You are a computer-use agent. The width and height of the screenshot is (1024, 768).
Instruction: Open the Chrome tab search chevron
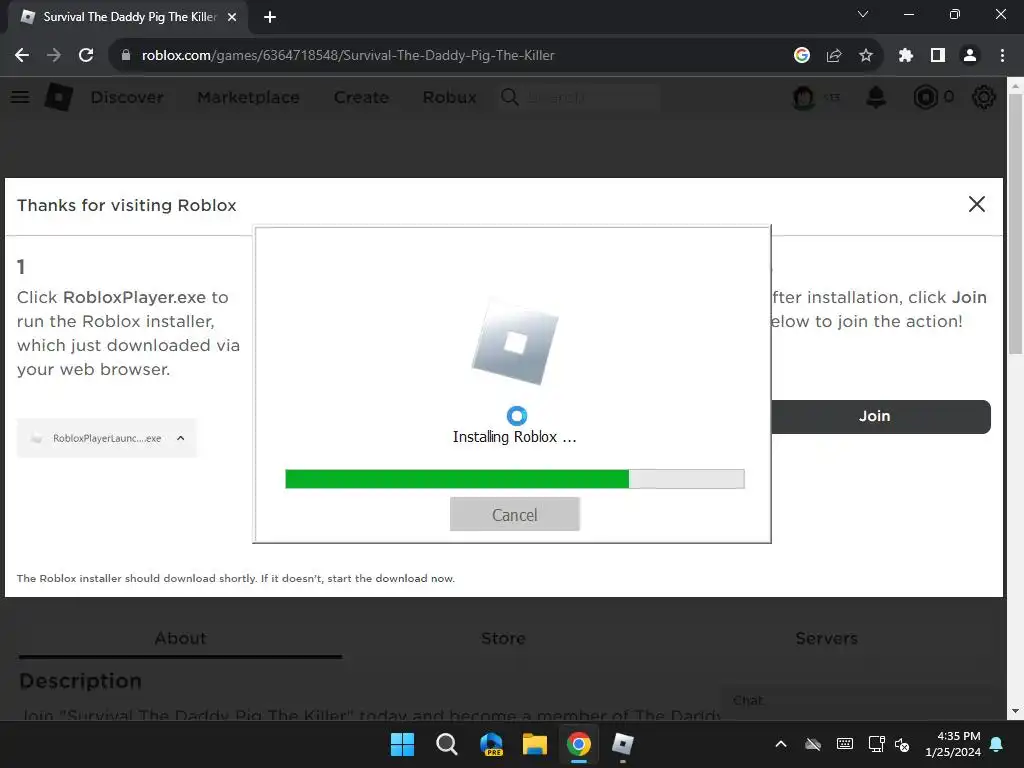pyautogui.click(x=863, y=14)
